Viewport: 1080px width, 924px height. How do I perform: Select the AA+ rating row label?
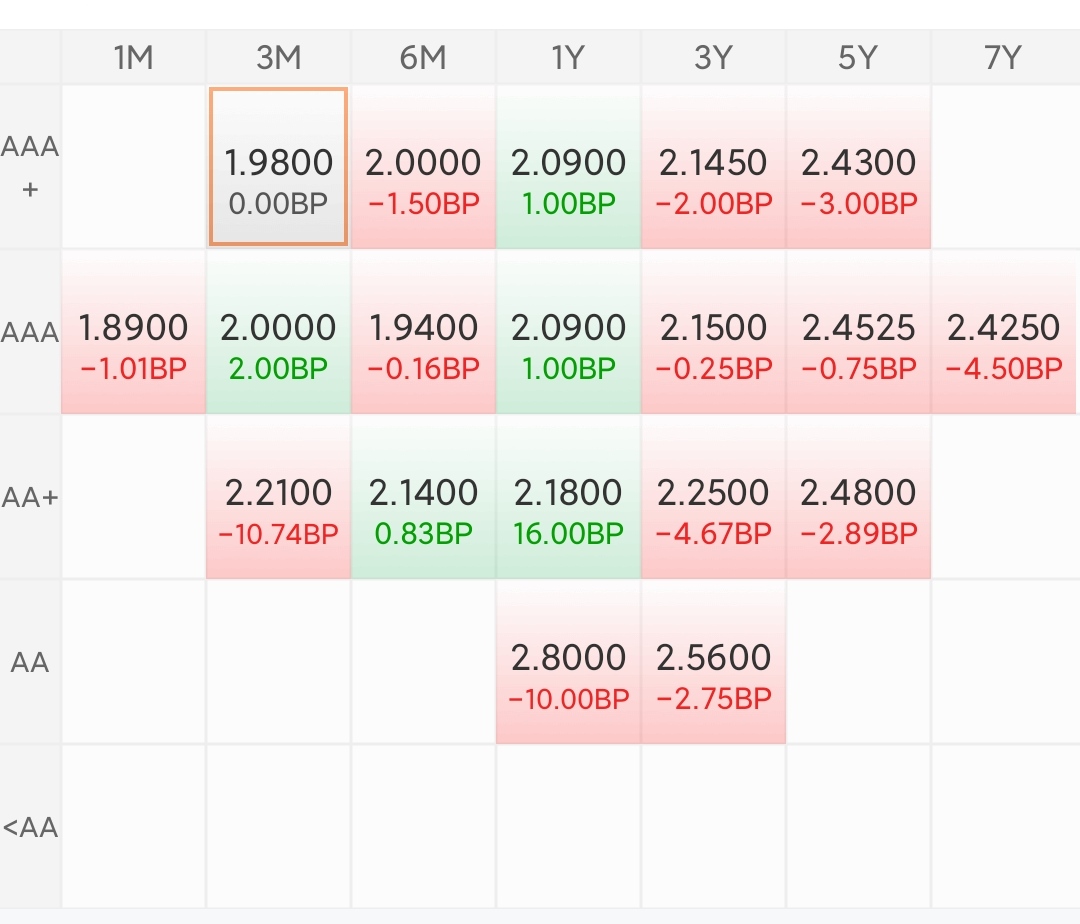click(30, 497)
